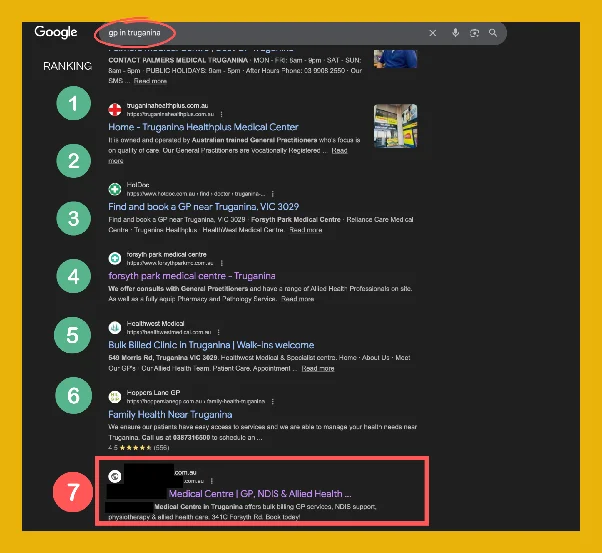Open more options for truganinahealthplus.com.au result
The width and height of the screenshot is (602, 553).
point(222,114)
